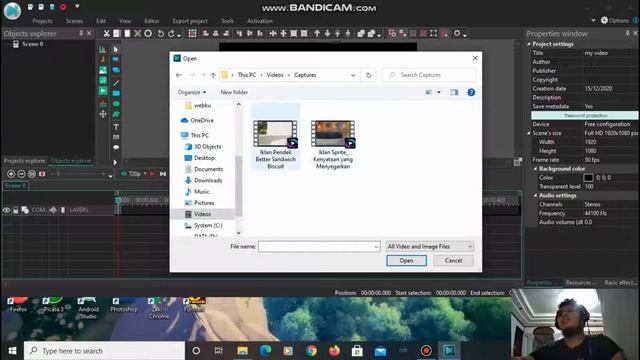Open the Organize dropdown in the Open dialog
640x360 pixels.
pos(192,92)
